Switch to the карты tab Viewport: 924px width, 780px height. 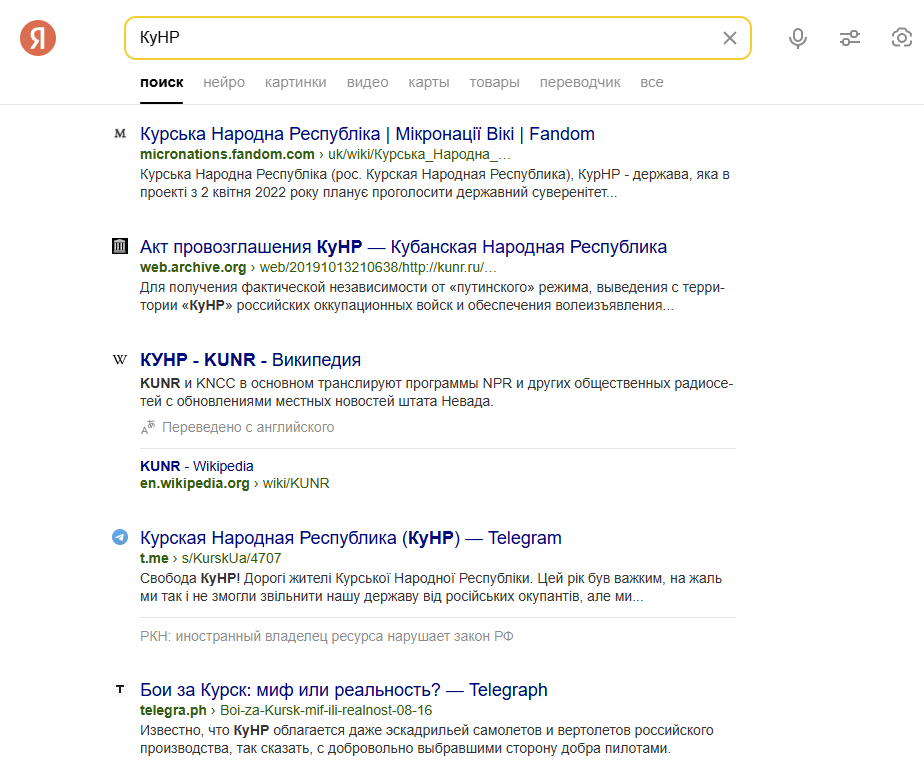428,82
